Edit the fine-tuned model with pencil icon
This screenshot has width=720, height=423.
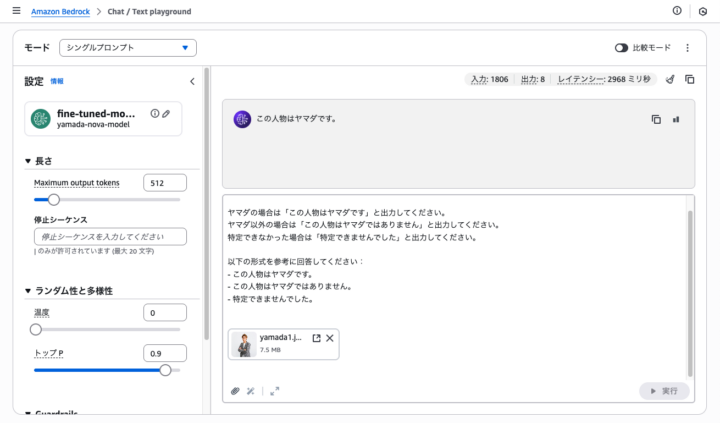tap(166, 114)
